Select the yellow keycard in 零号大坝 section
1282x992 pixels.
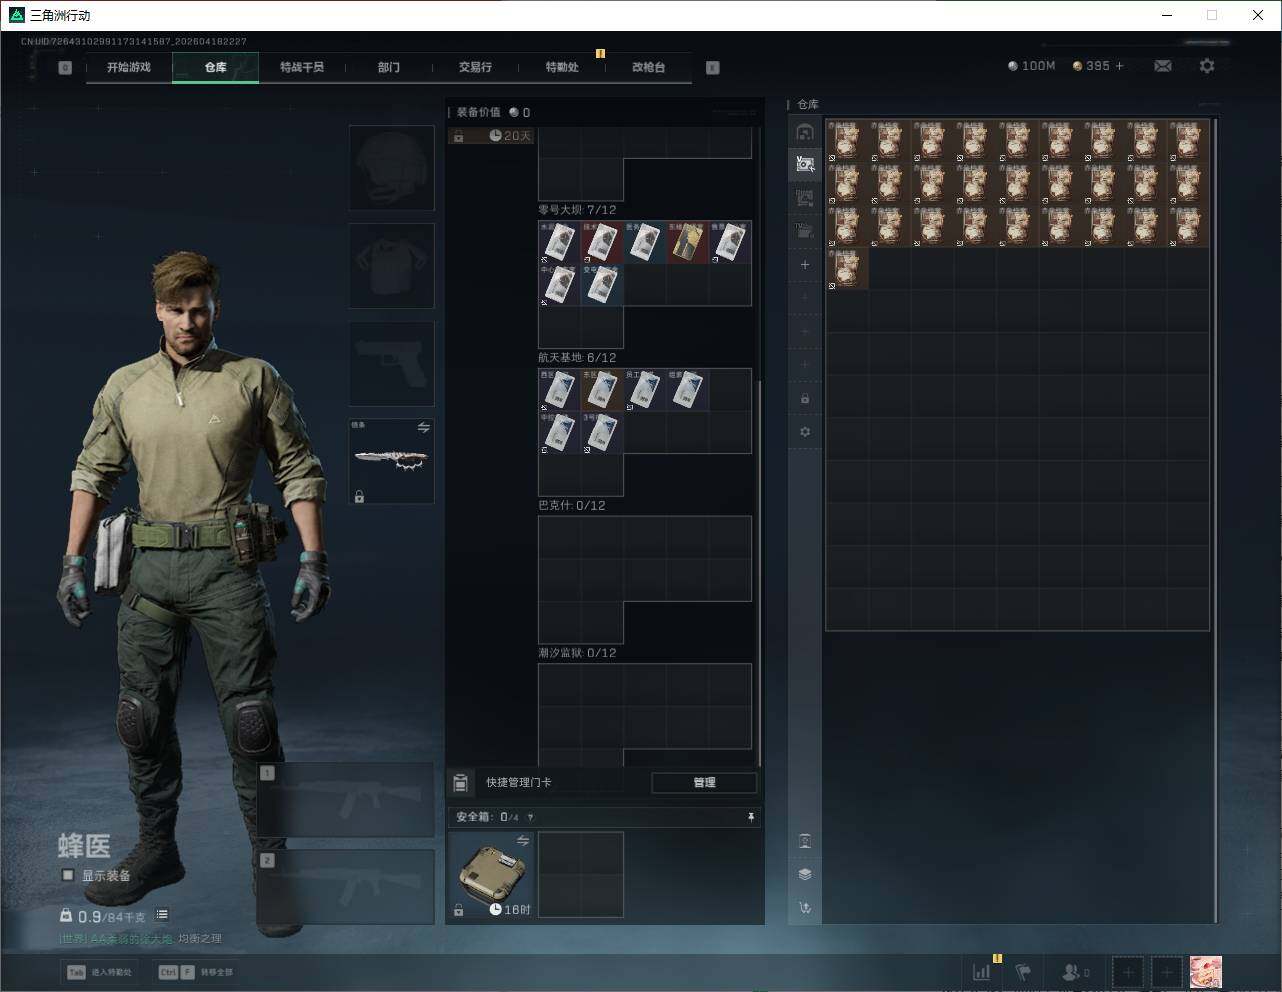(687, 242)
